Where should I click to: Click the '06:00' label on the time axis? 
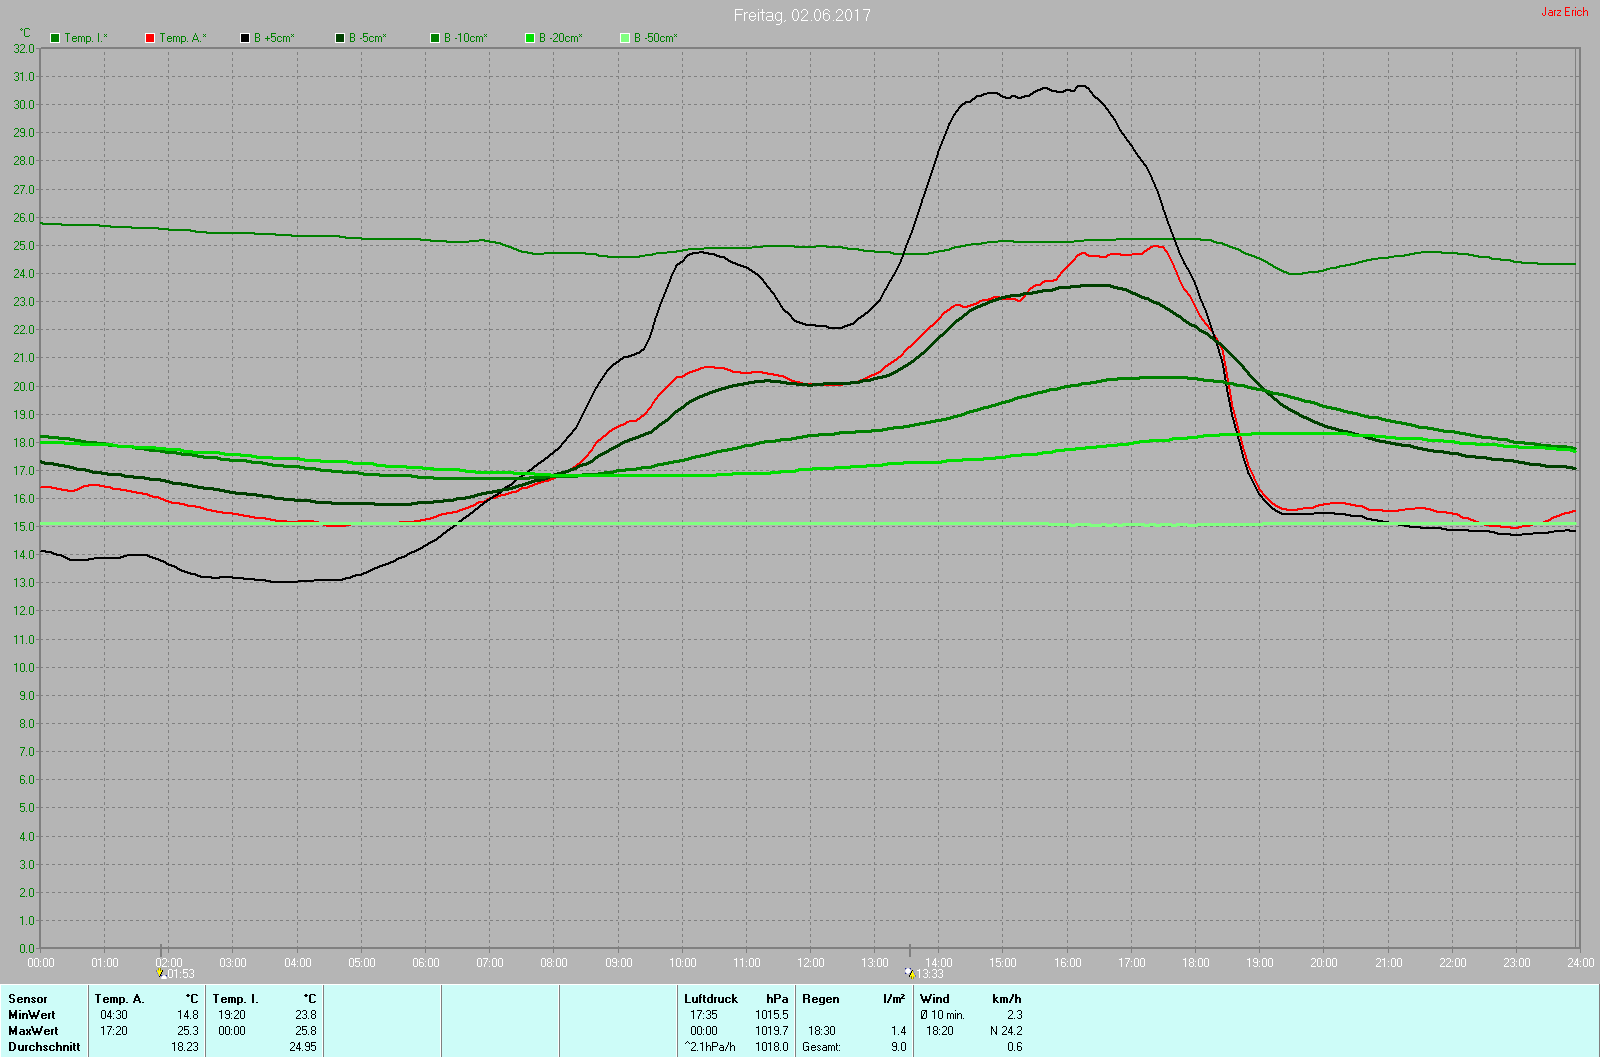[426, 963]
